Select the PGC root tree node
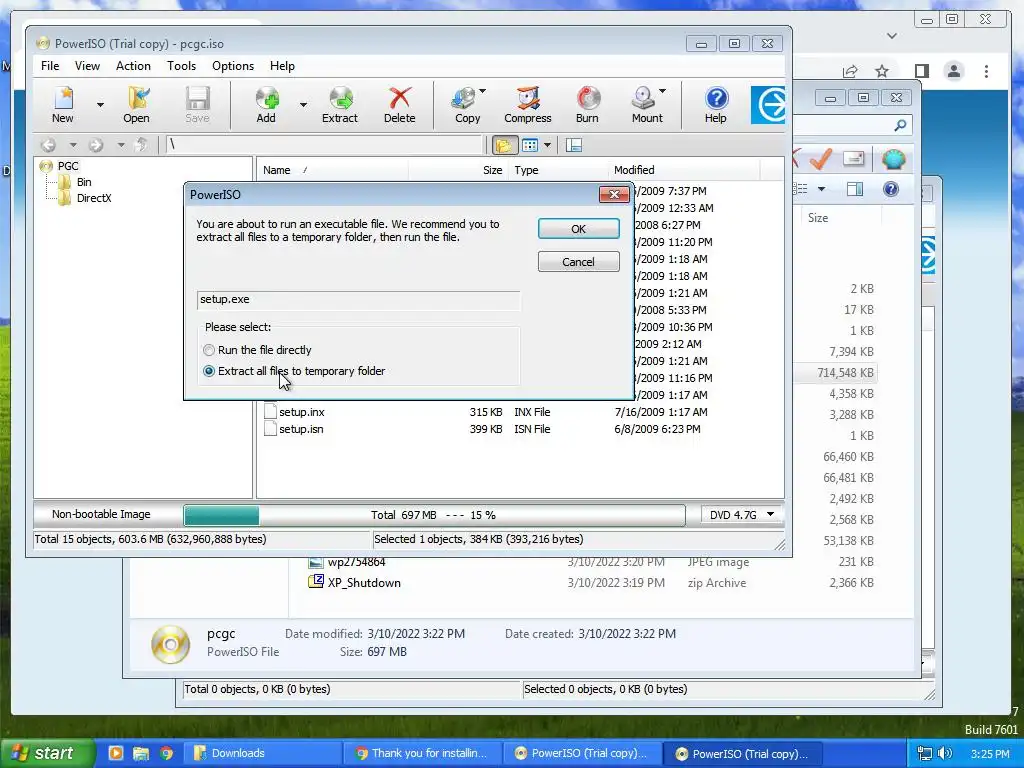This screenshot has height=768, width=1024. pos(68,166)
